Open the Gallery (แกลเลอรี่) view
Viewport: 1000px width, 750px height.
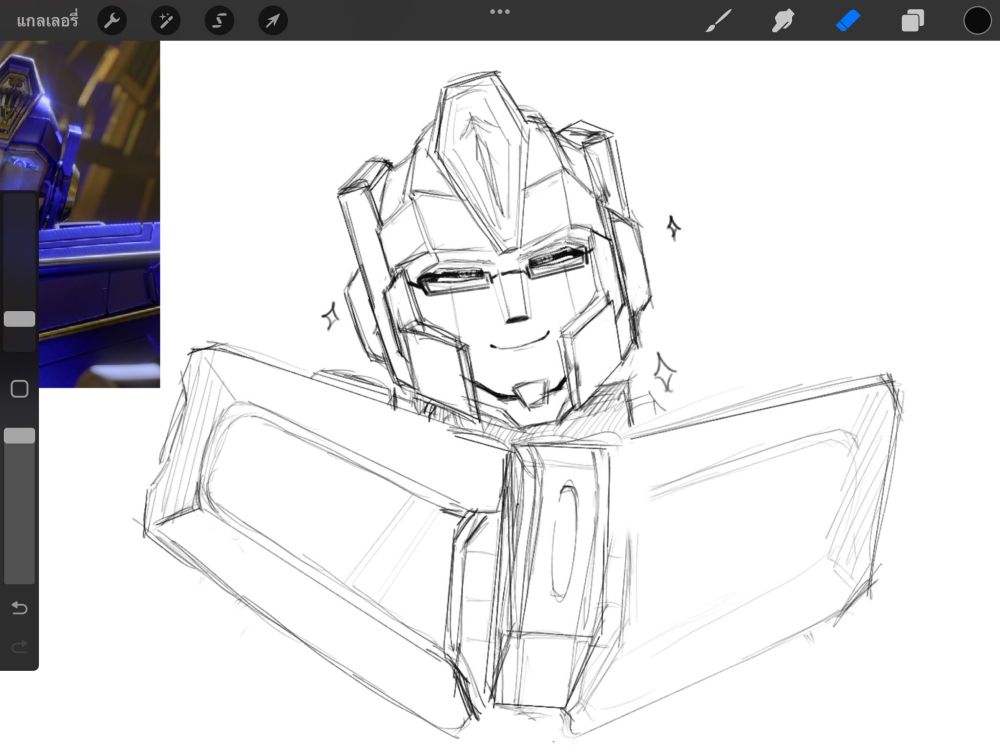click(47, 20)
